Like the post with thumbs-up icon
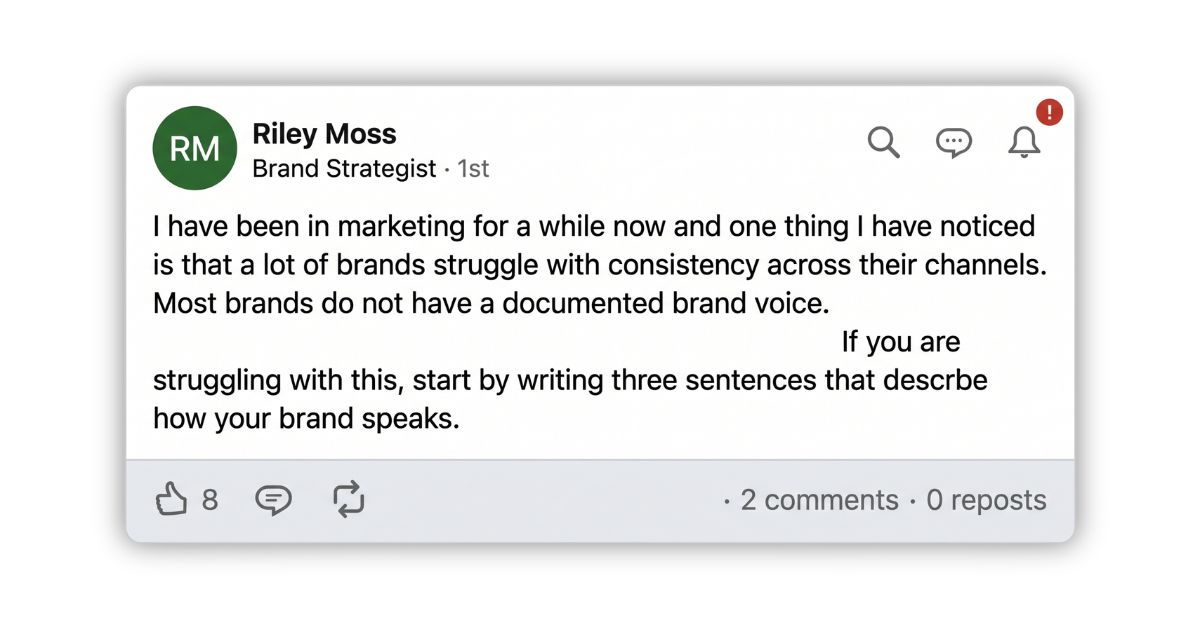Image resolution: width=1200 pixels, height=628 pixels. coord(172,499)
